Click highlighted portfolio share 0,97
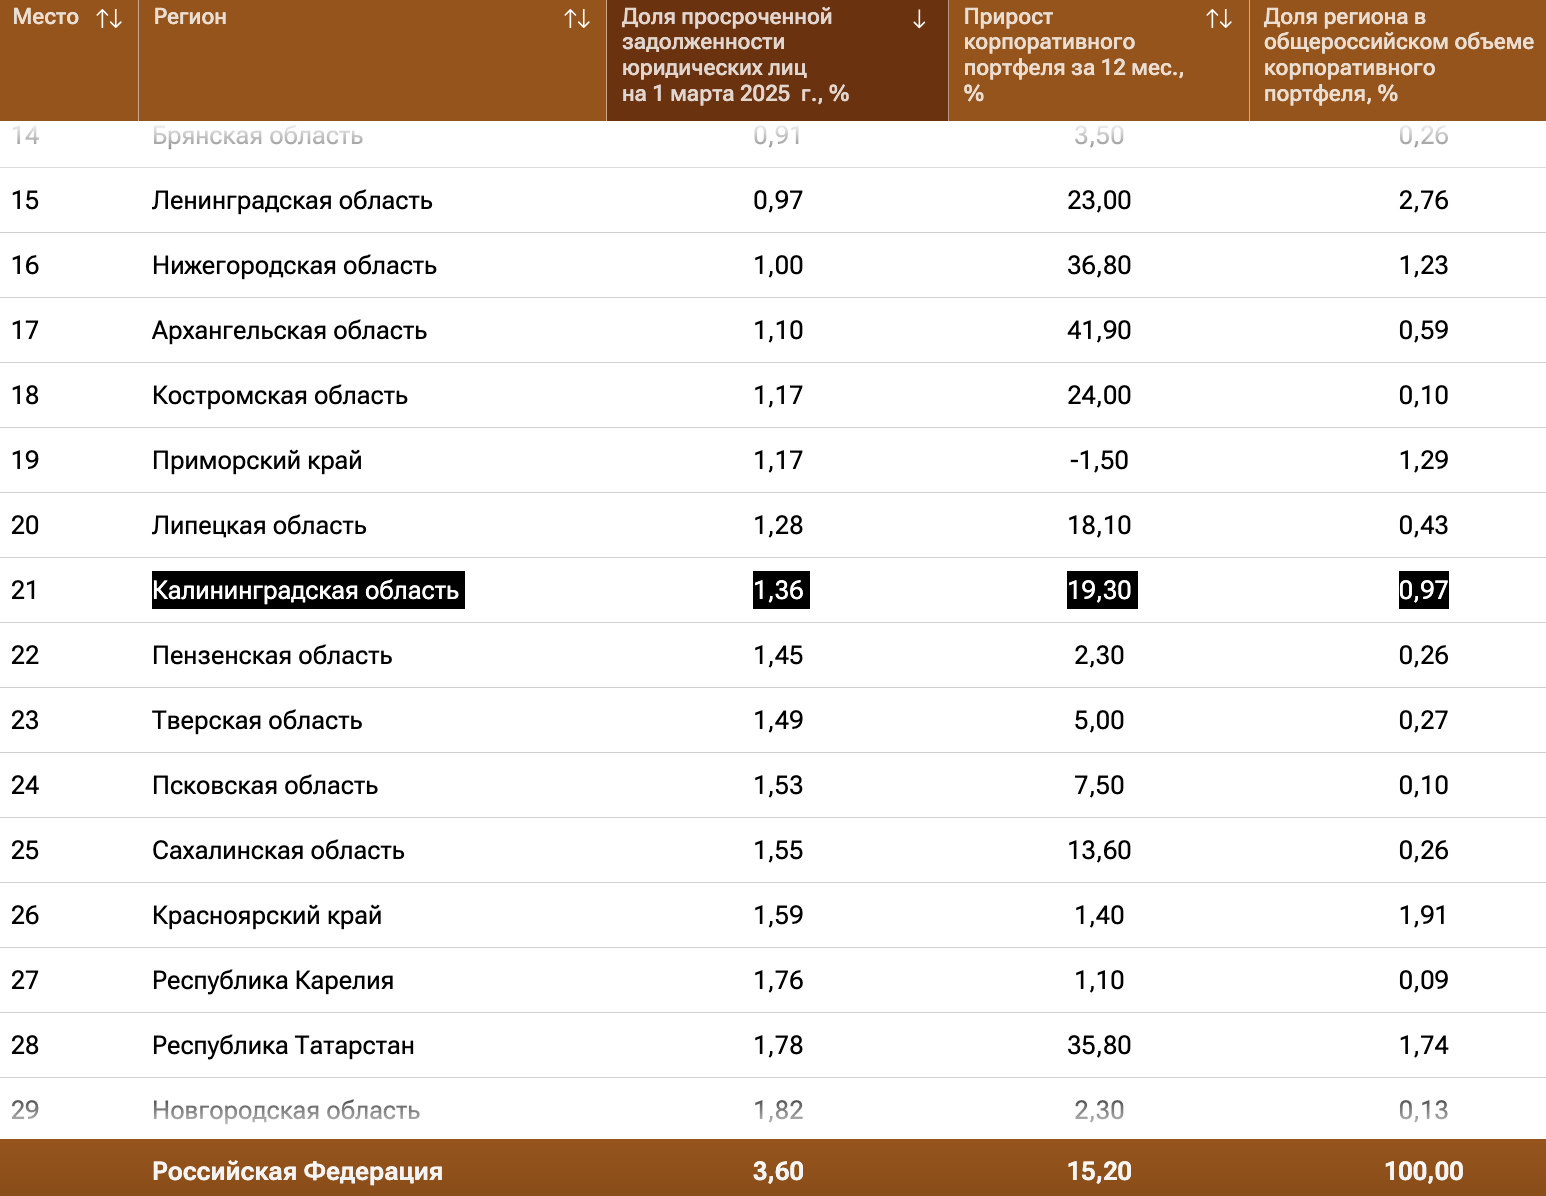 tap(1424, 590)
